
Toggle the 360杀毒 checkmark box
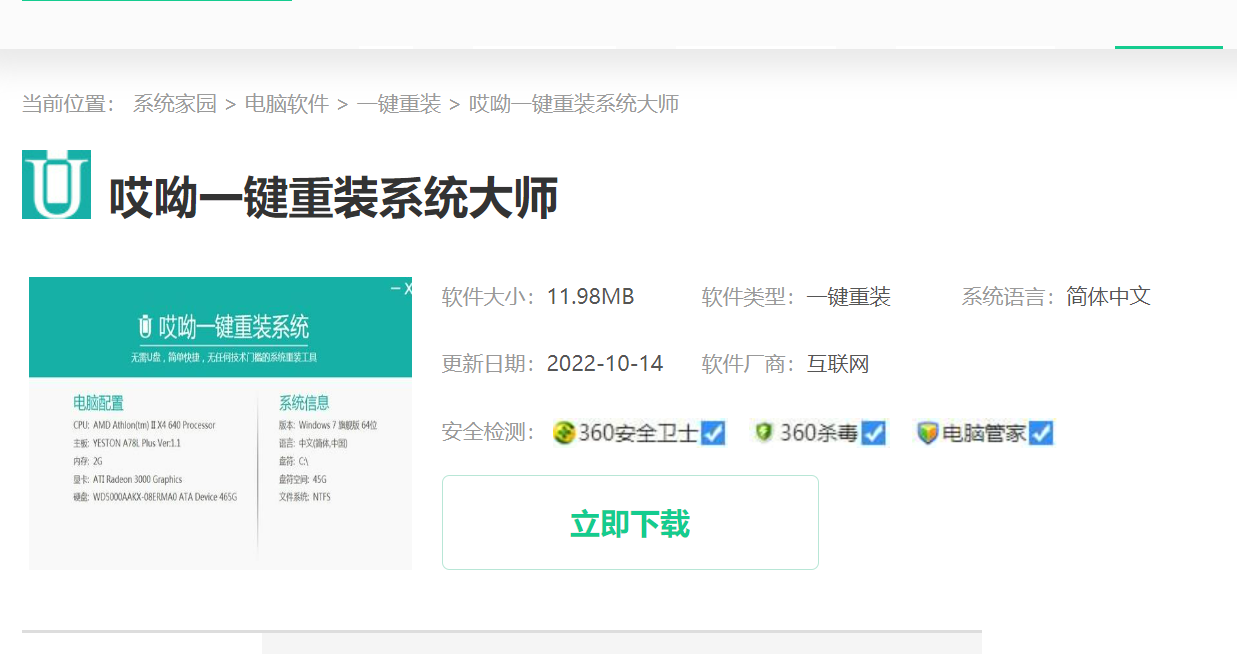[874, 433]
